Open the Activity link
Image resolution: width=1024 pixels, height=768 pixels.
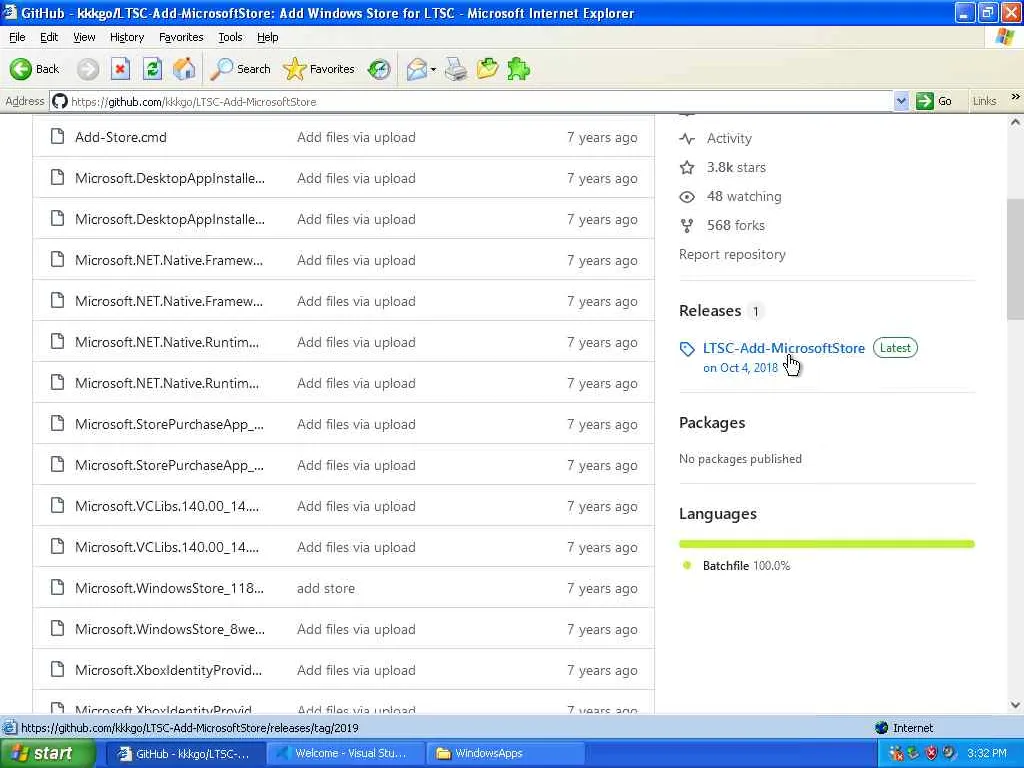point(729,138)
